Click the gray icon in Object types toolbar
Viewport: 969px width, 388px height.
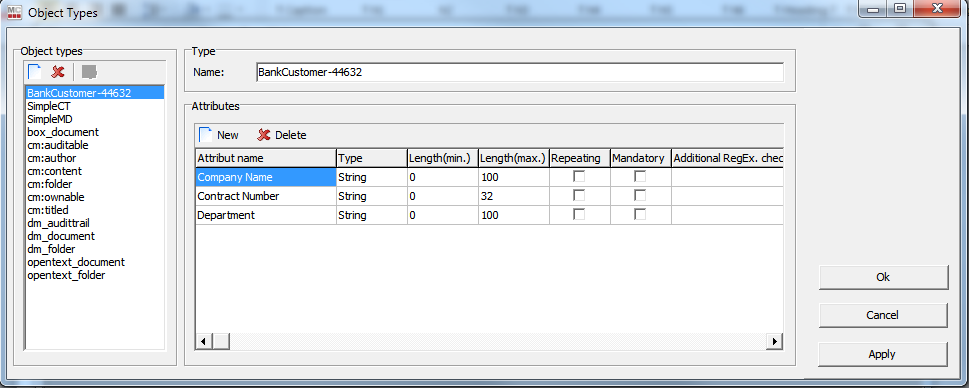click(90, 72)
